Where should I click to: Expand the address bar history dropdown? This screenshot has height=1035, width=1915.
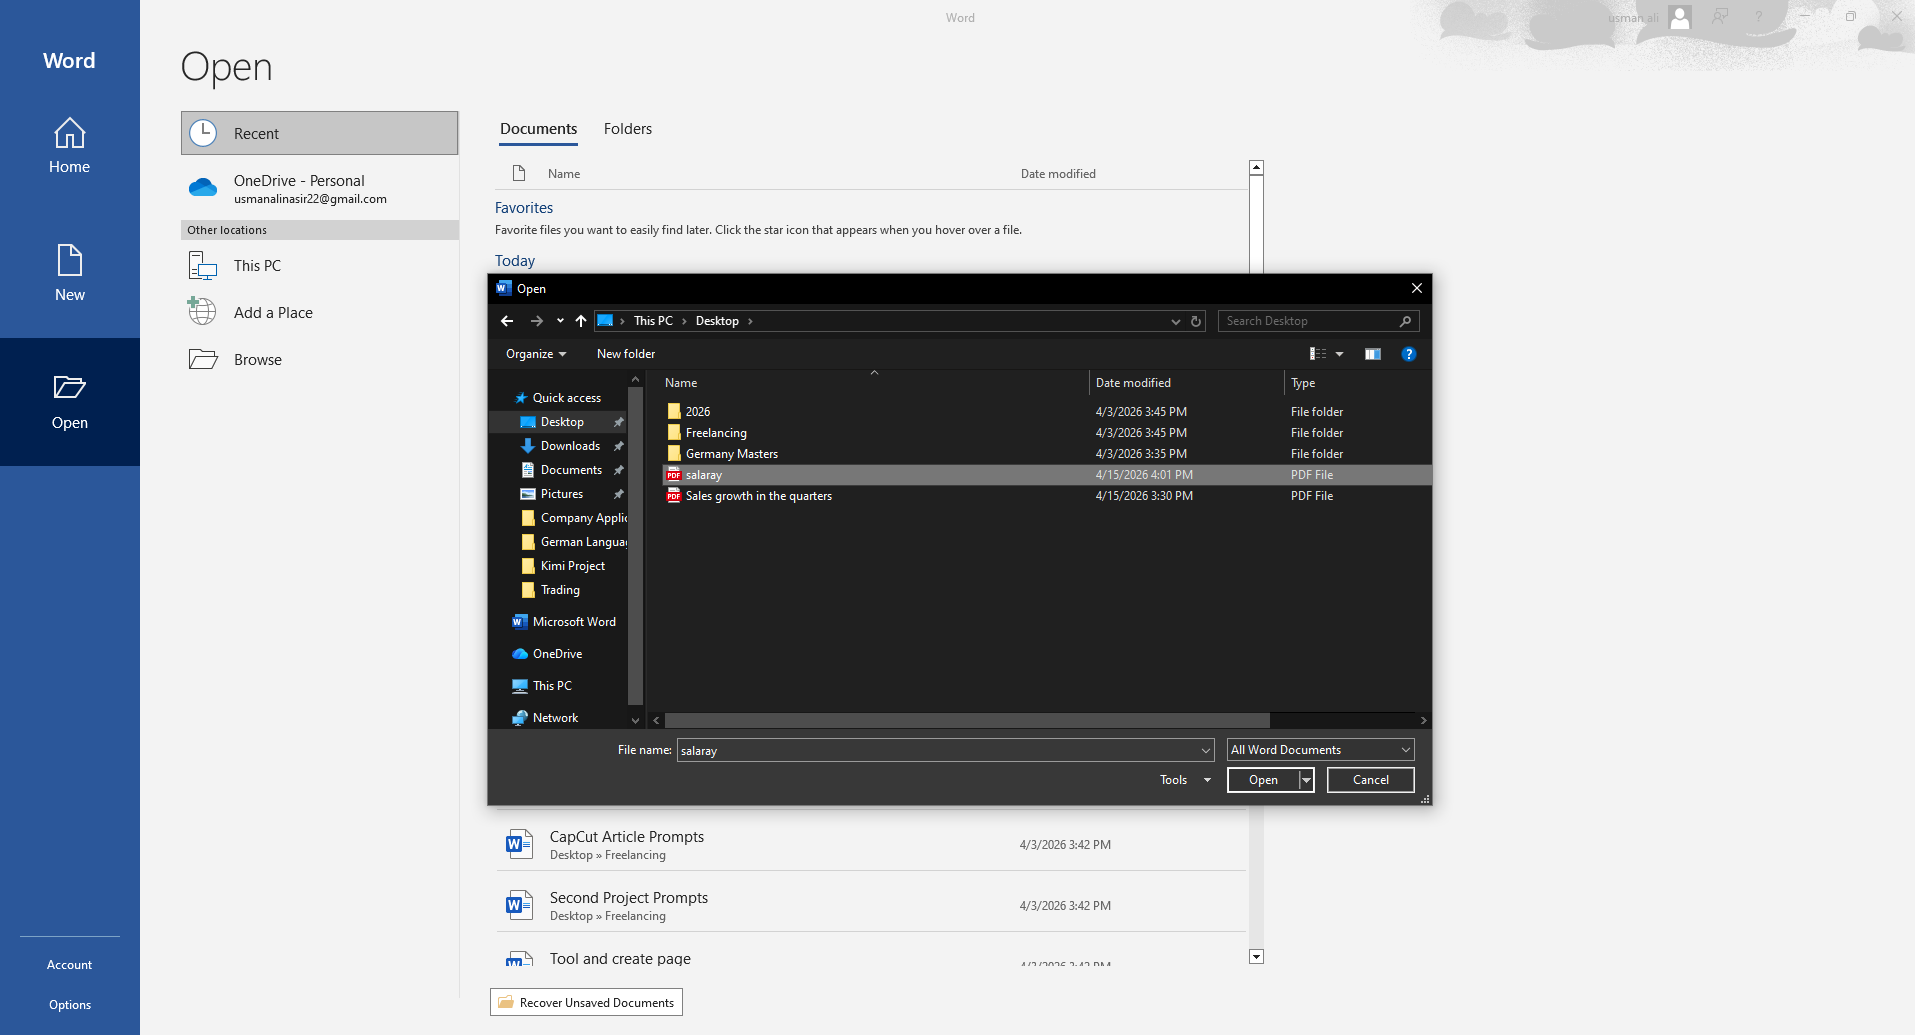click(x=1176, y=321)
